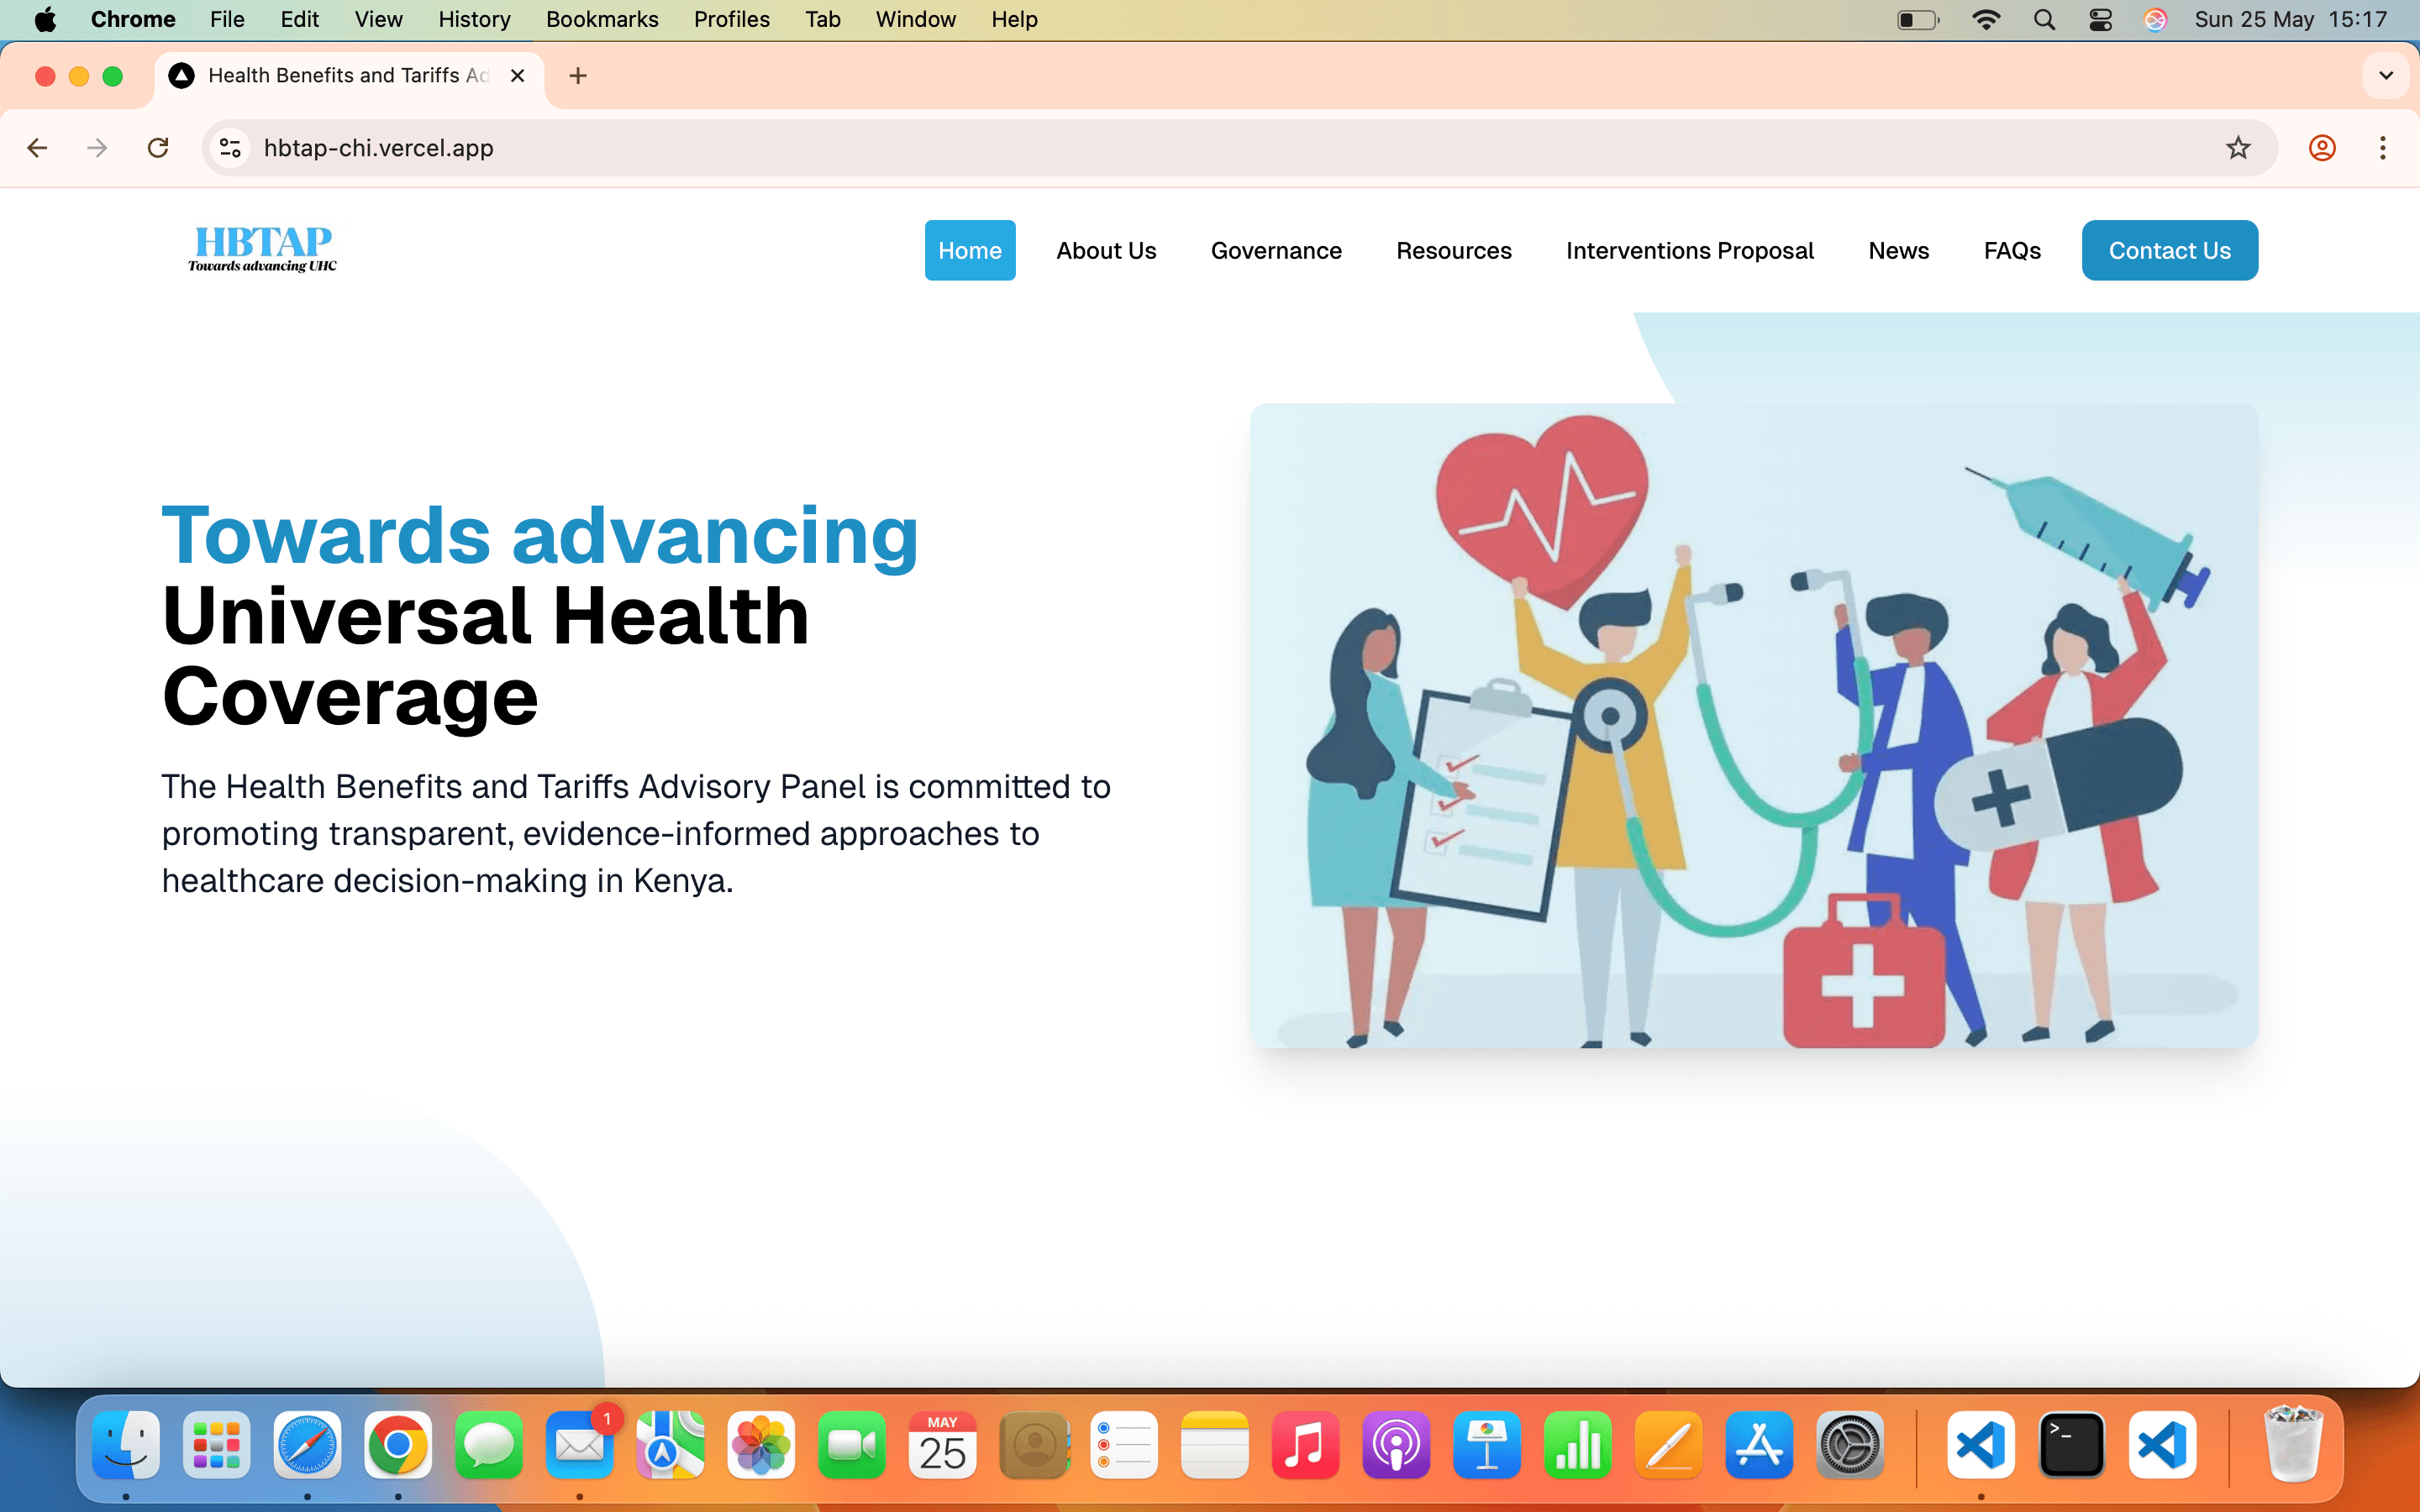Open the FAQs page

[2012, 250]
